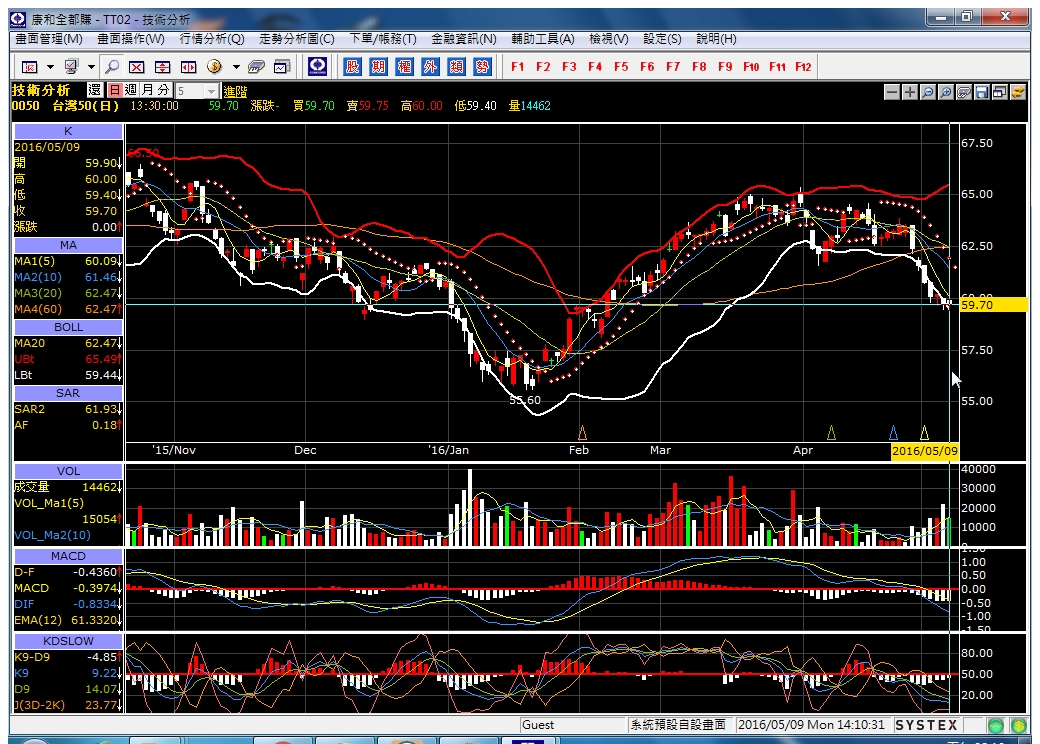Image resolution: width=1040 pixels, height=744 pixels.
Task: Click the gold coin toolbar icon
Action: tap(214, 66)
